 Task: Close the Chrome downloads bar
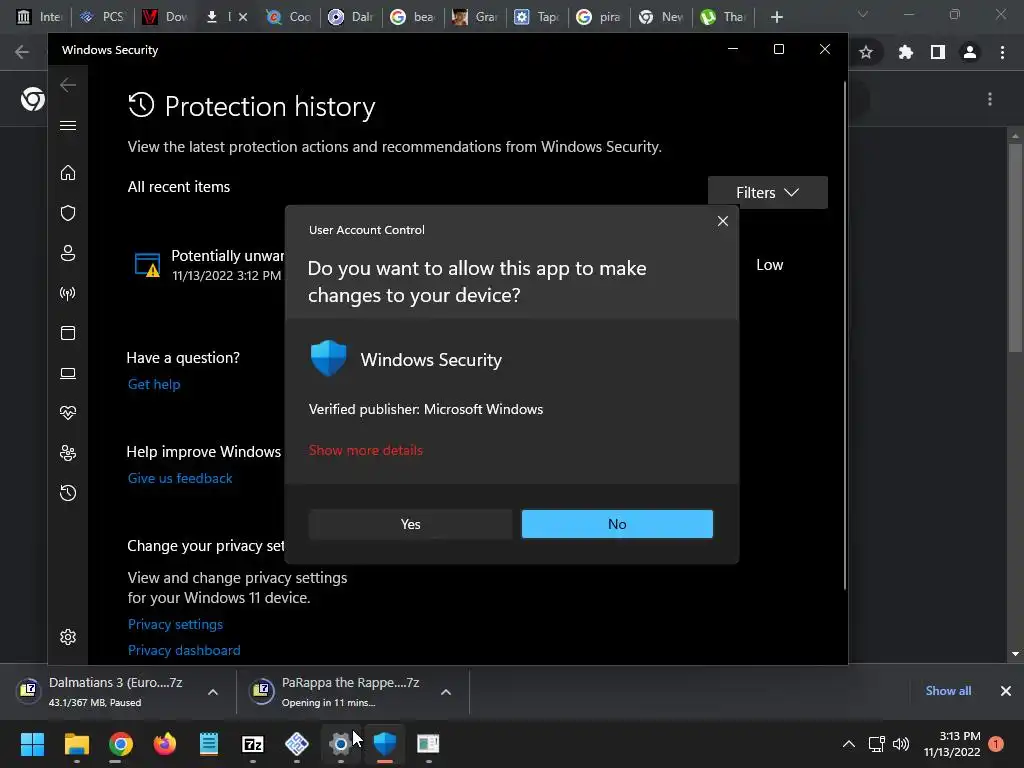[x=1006, y=691]
